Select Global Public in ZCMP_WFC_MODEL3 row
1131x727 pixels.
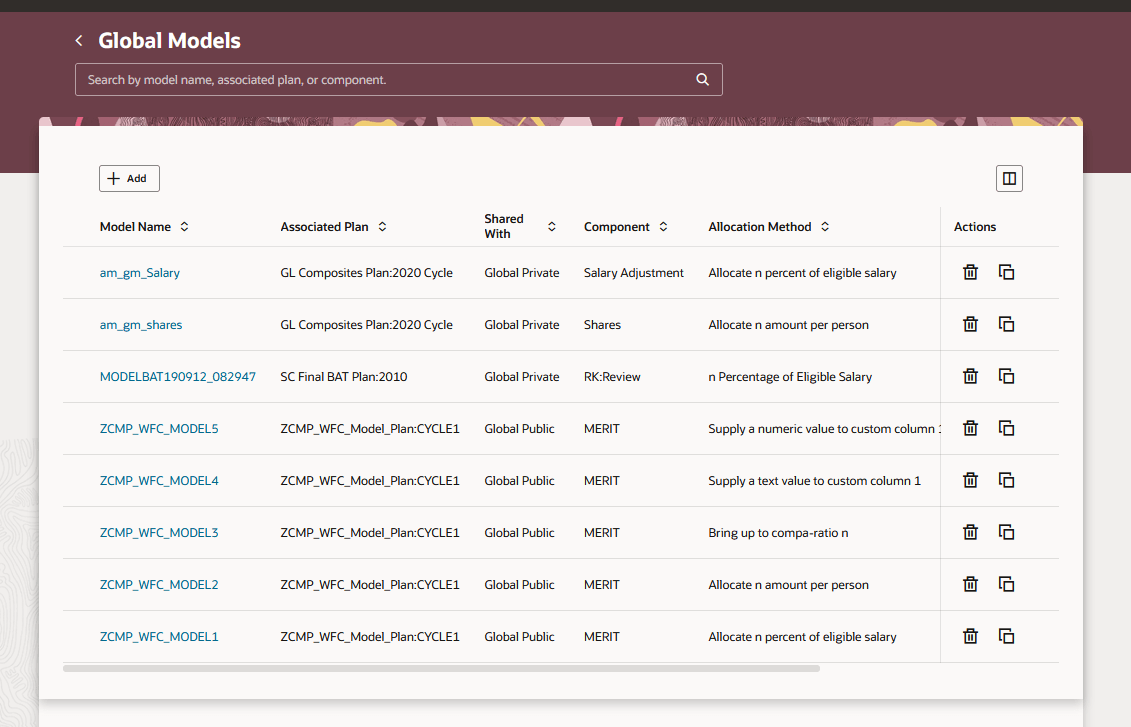[x=519, y=532]
